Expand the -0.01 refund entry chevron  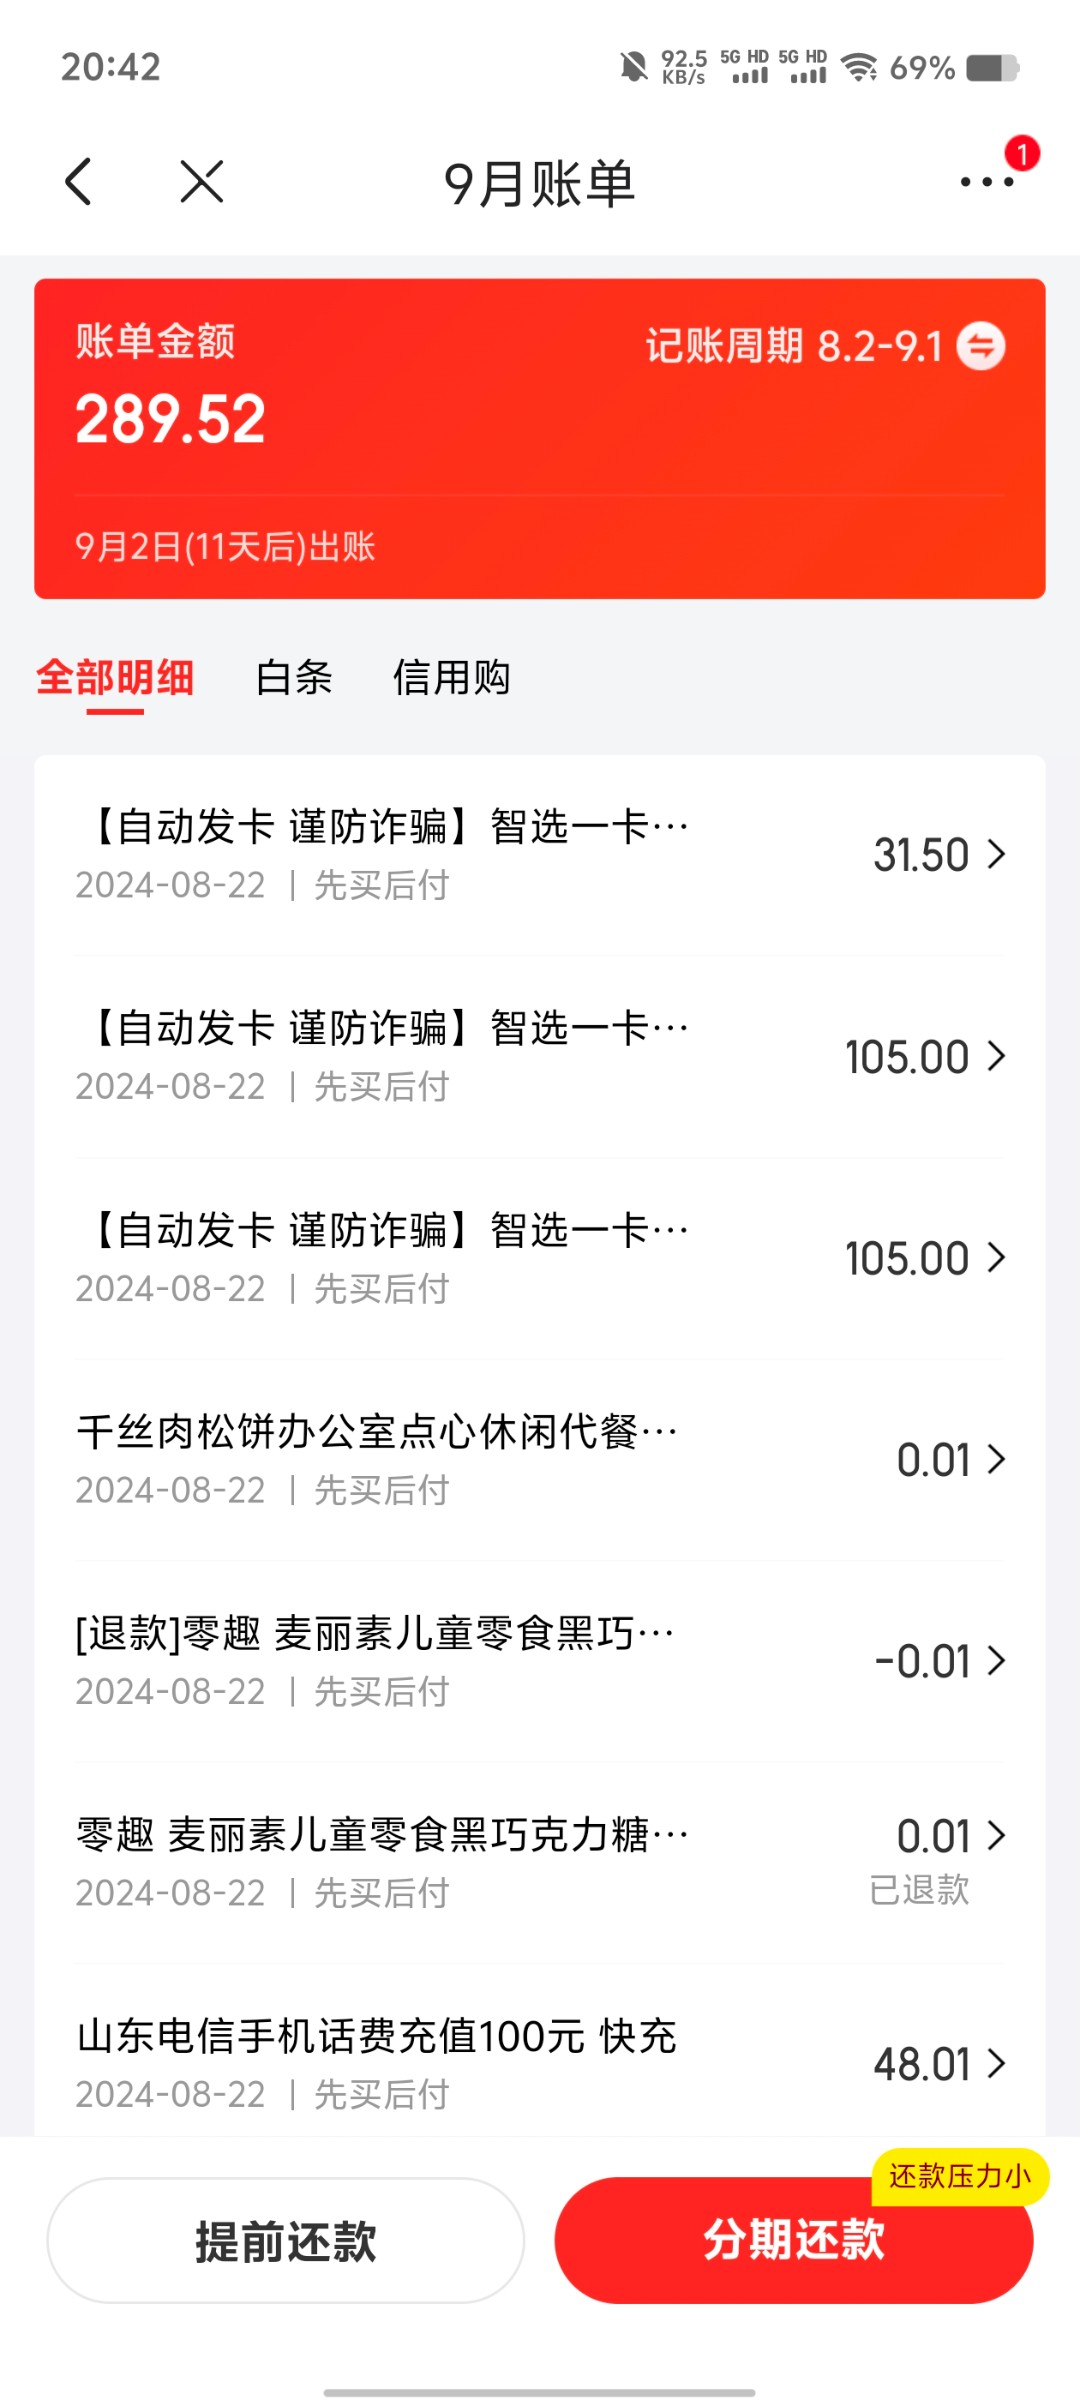[x=996, y=1661]
